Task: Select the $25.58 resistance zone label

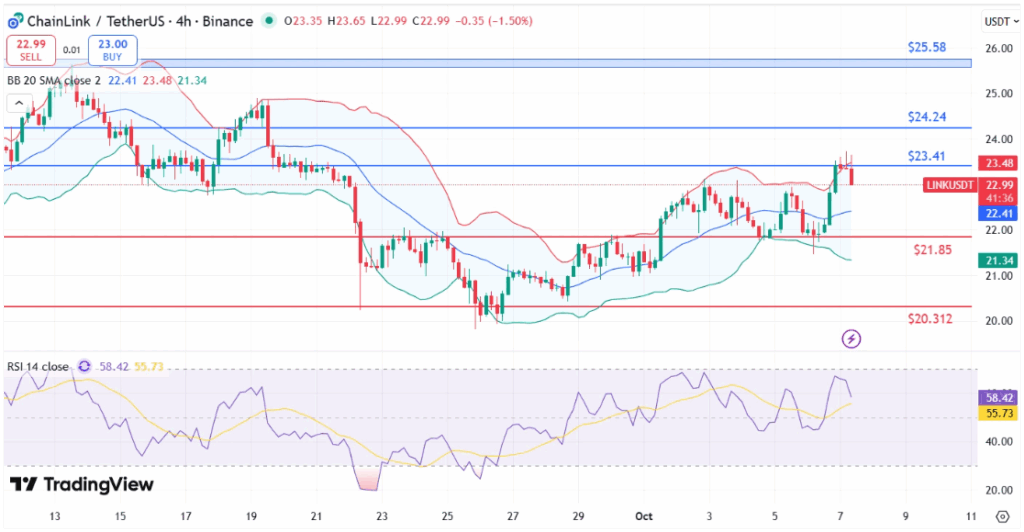Action: coord(926,47)
